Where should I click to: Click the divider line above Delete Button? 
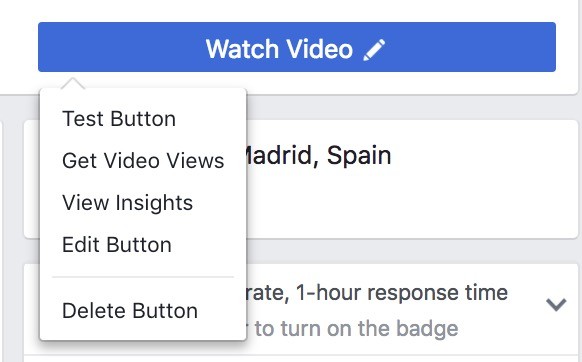point(143,277)
